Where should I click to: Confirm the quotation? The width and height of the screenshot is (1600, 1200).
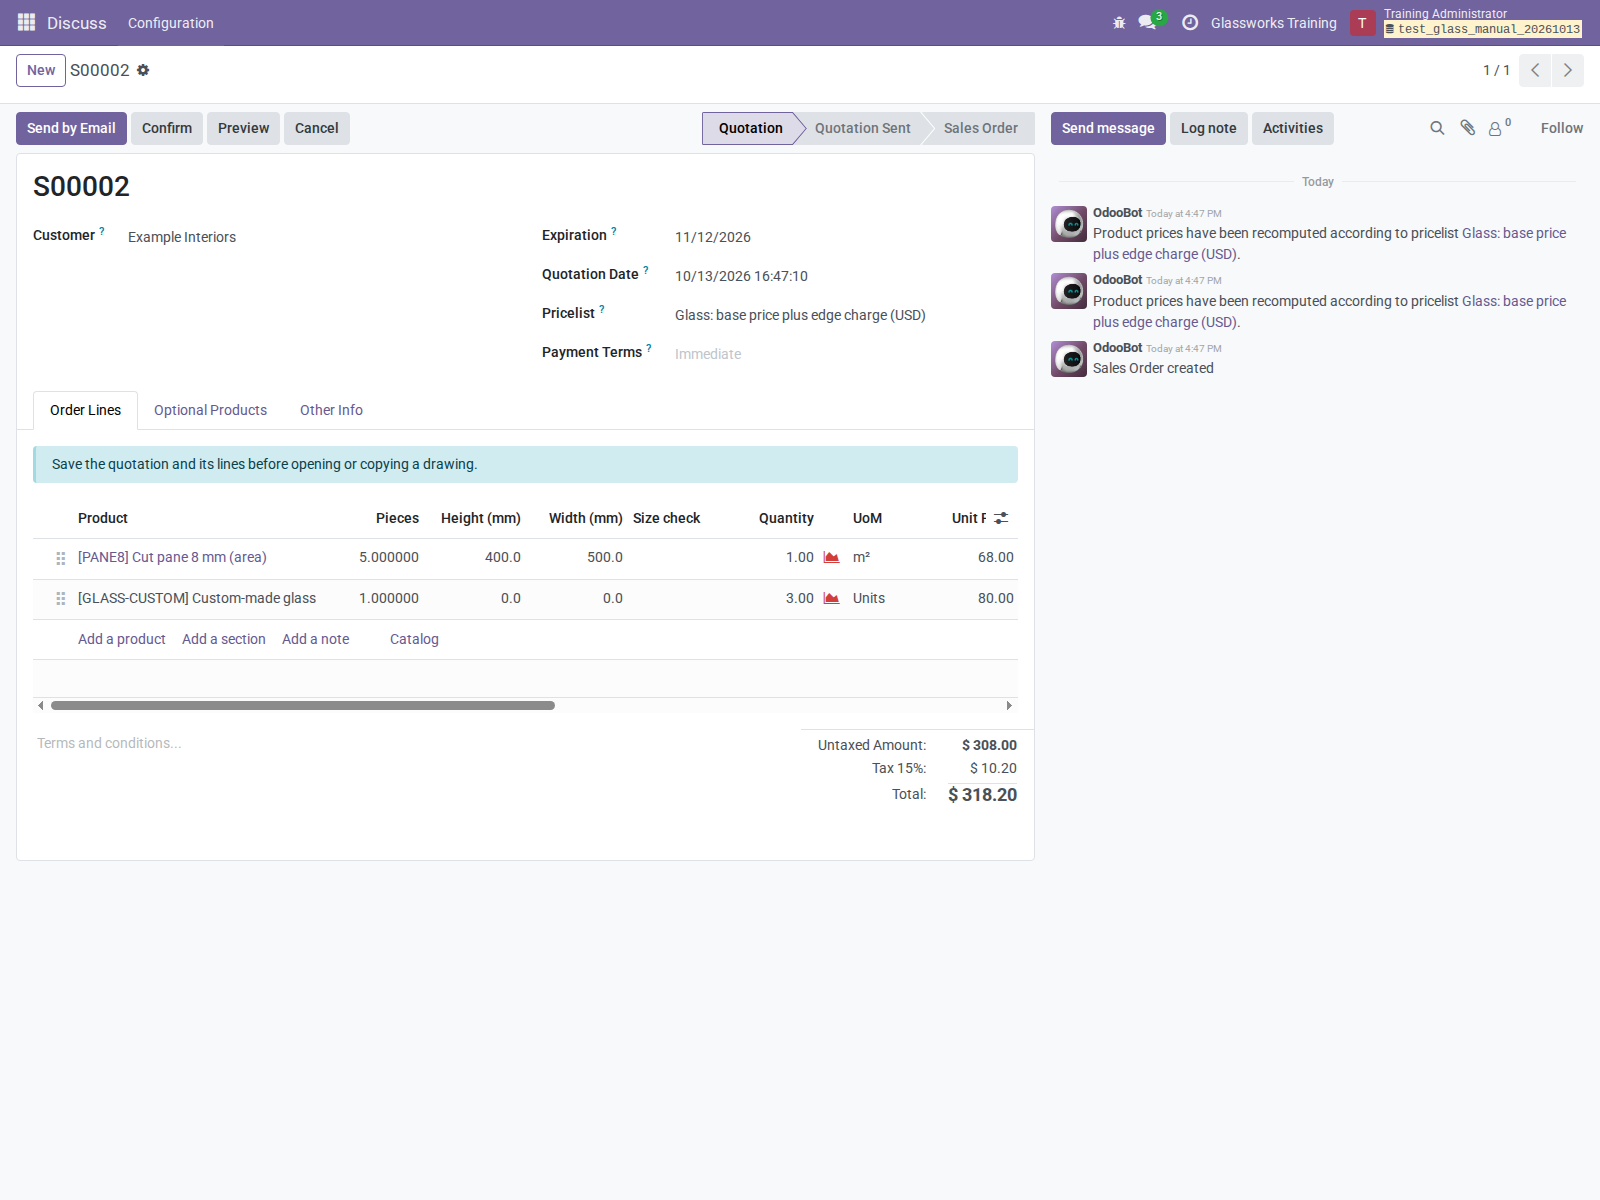167,128
